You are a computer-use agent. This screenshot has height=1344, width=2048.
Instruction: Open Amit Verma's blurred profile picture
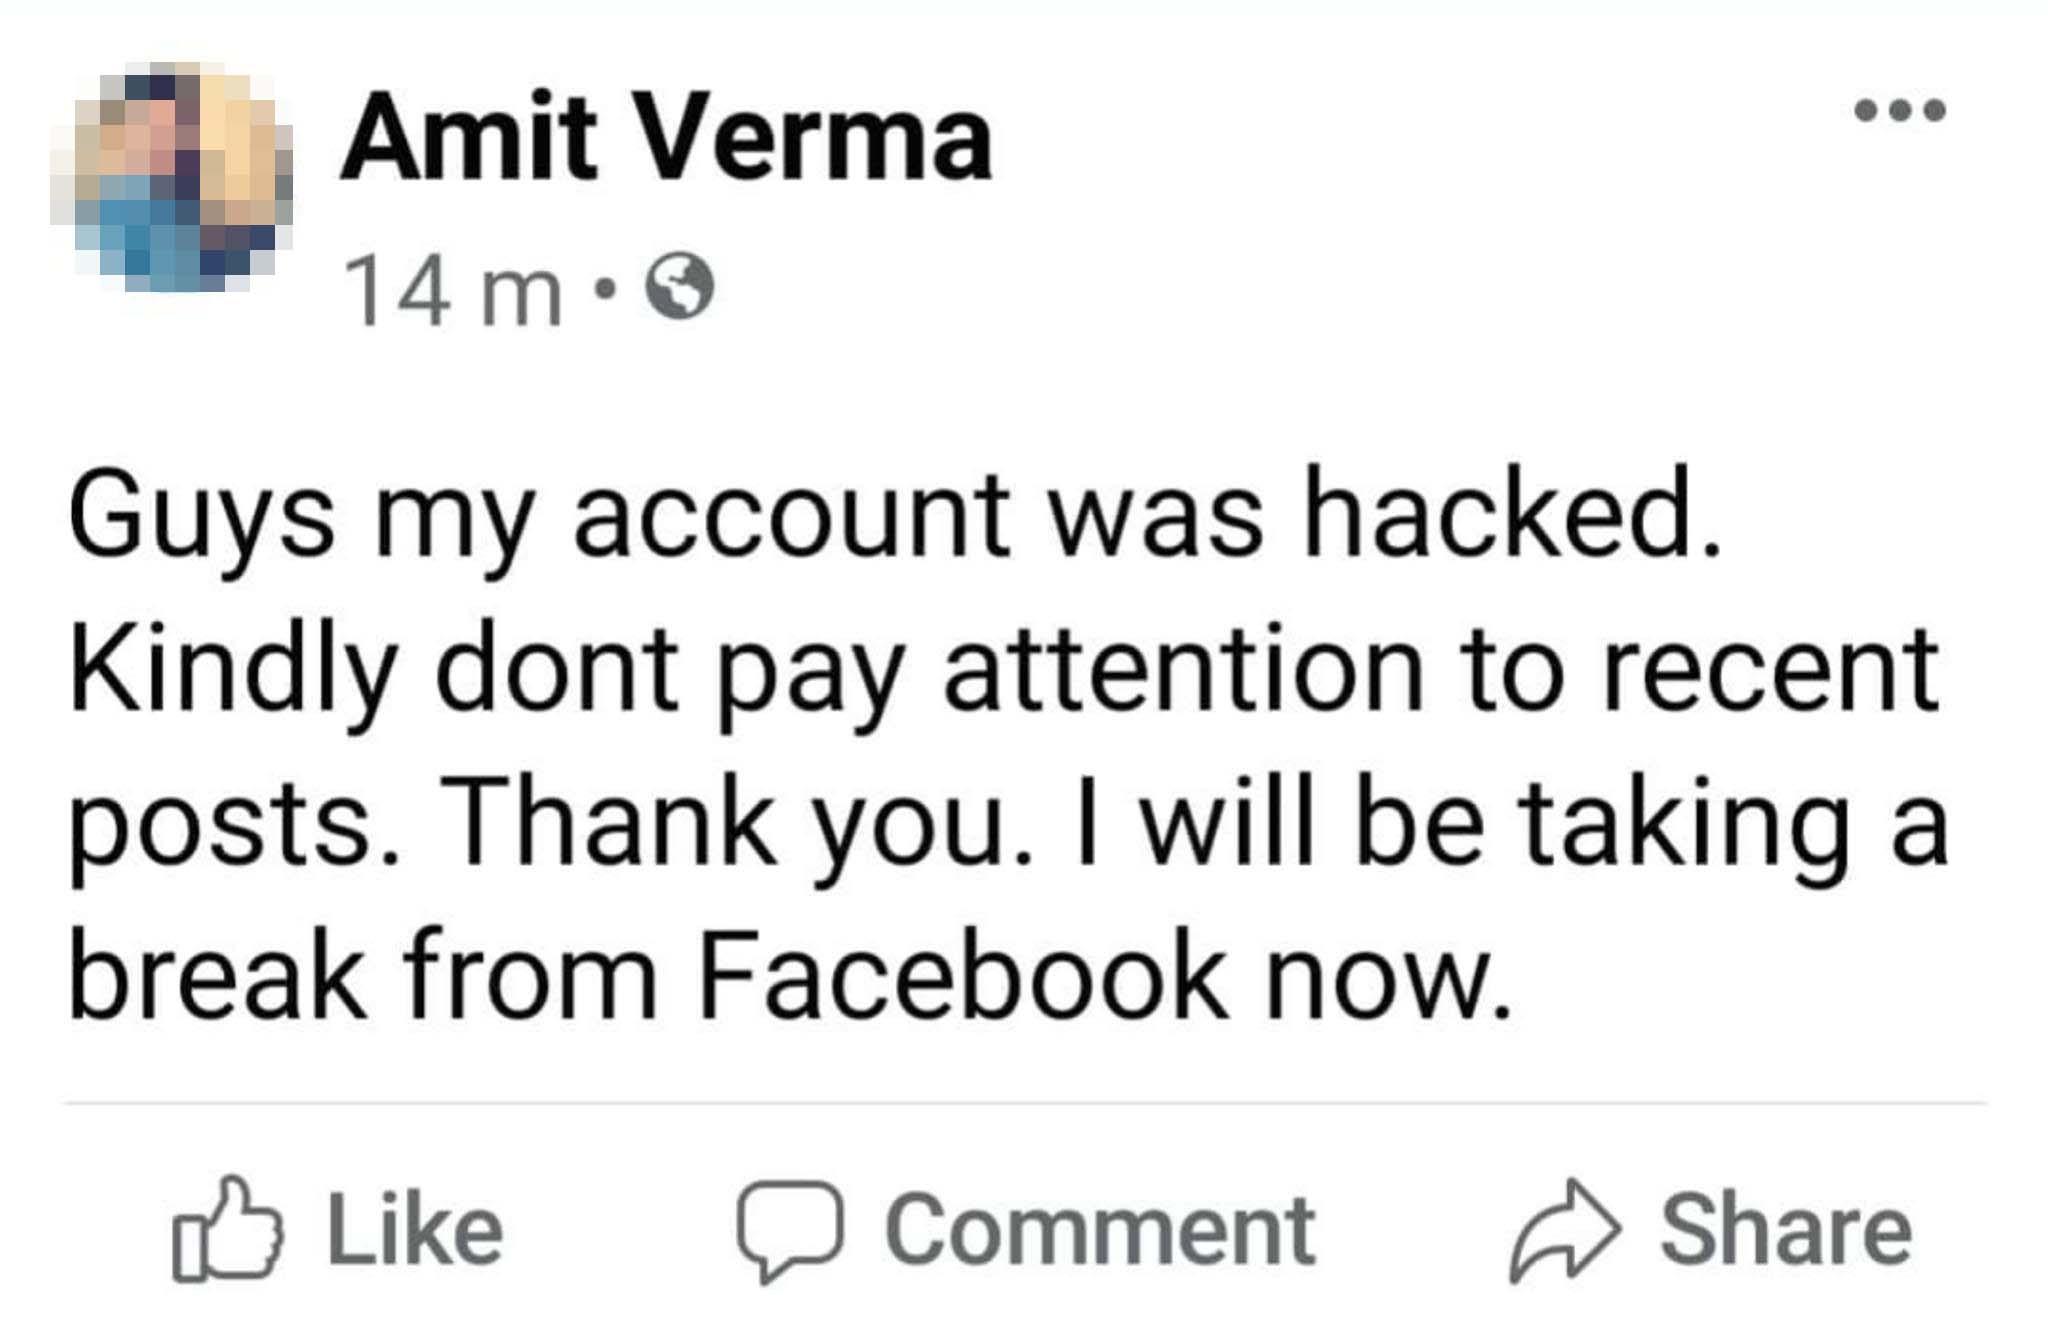(x=172, y=176)
